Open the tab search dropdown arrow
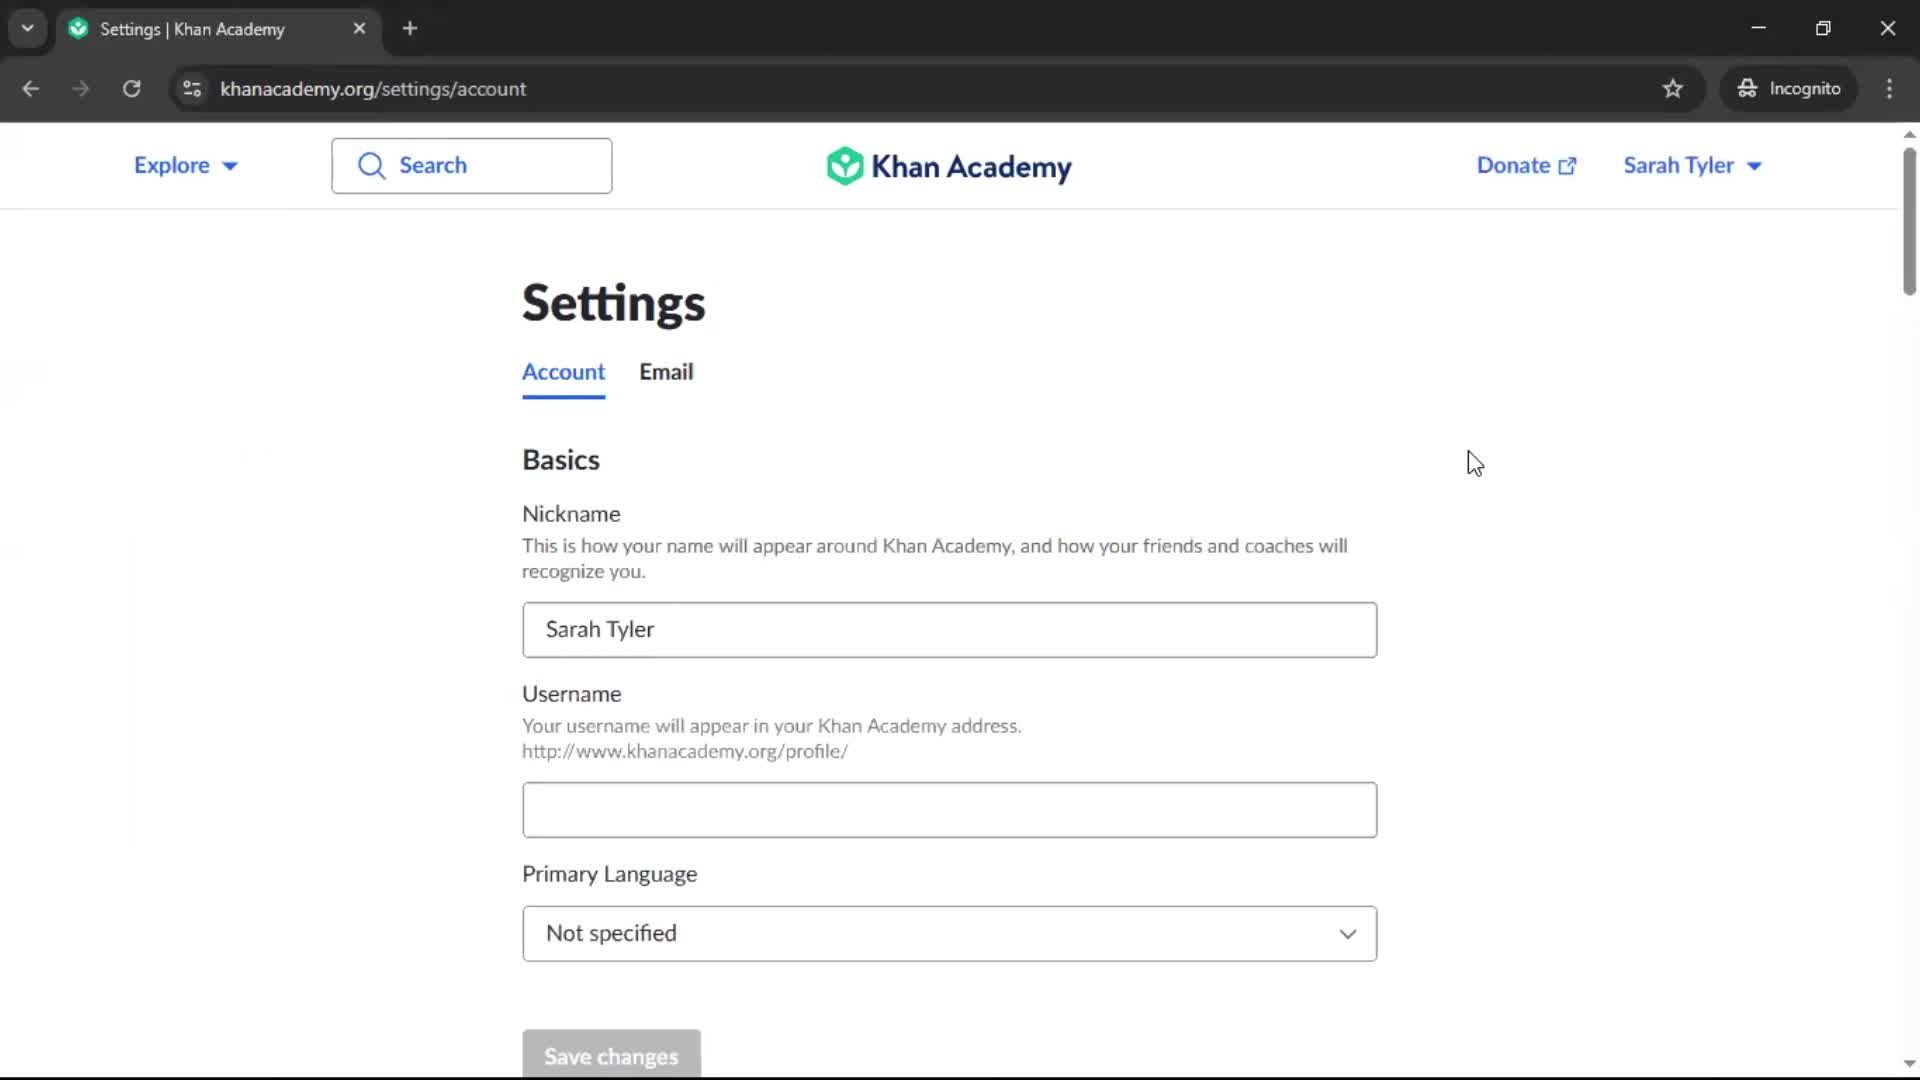The width and height of the screenshot is (1920, 1080). click(28, 29)
